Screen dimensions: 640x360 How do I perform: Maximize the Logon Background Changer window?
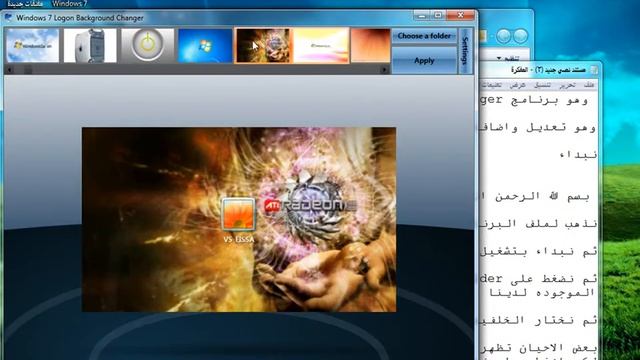[x=438, y=16]
